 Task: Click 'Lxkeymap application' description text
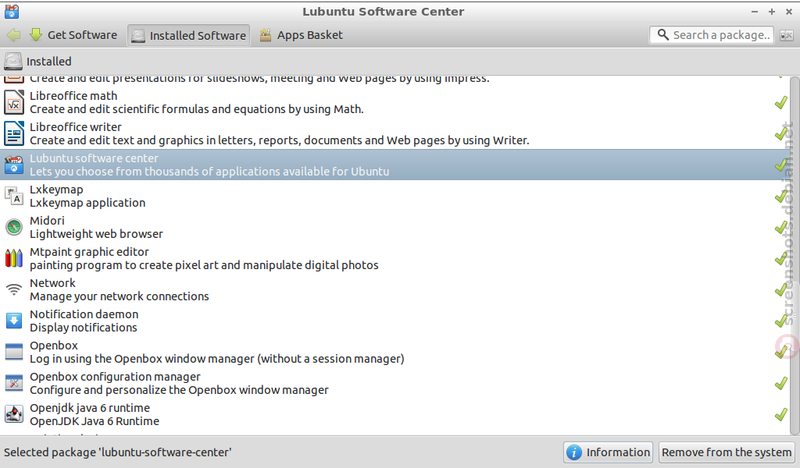pos(87,203)
